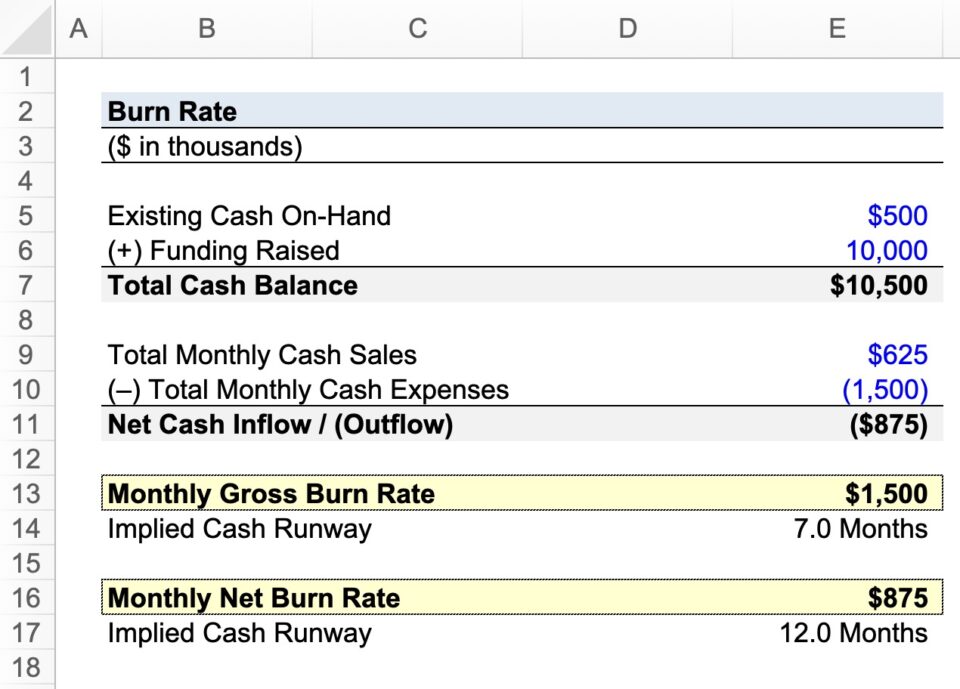Select the 12.0 Months runway cell

836,633
